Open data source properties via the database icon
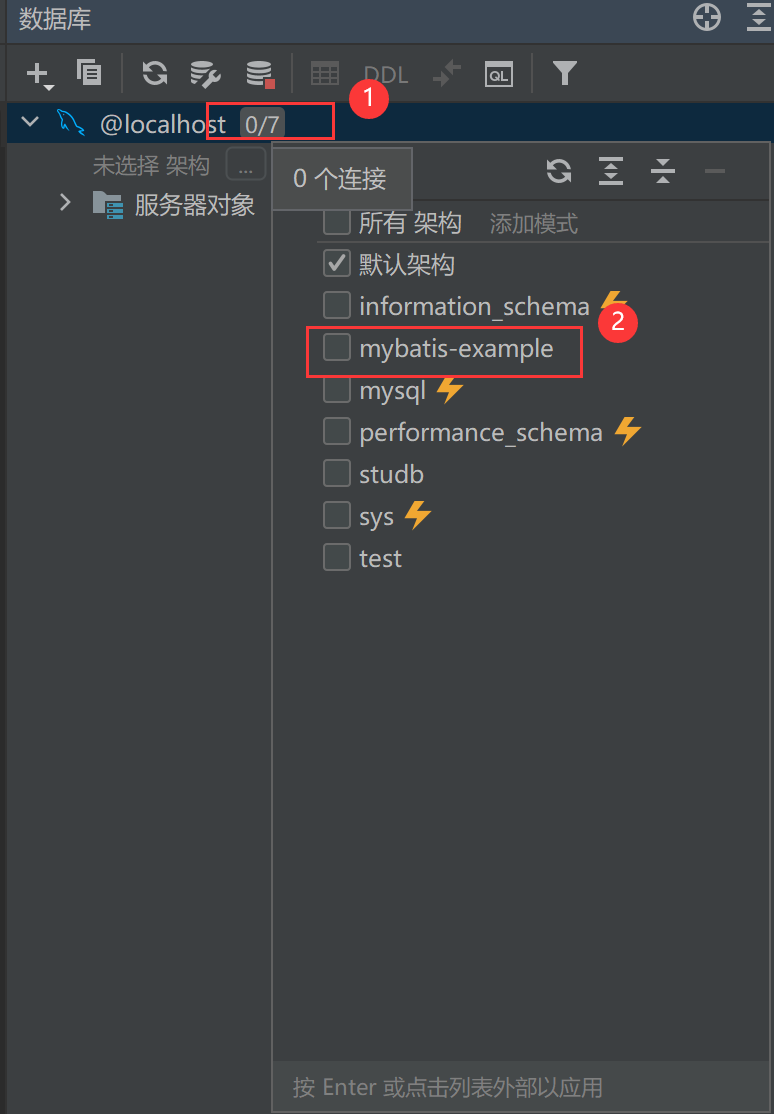 (x=259, y=73)
